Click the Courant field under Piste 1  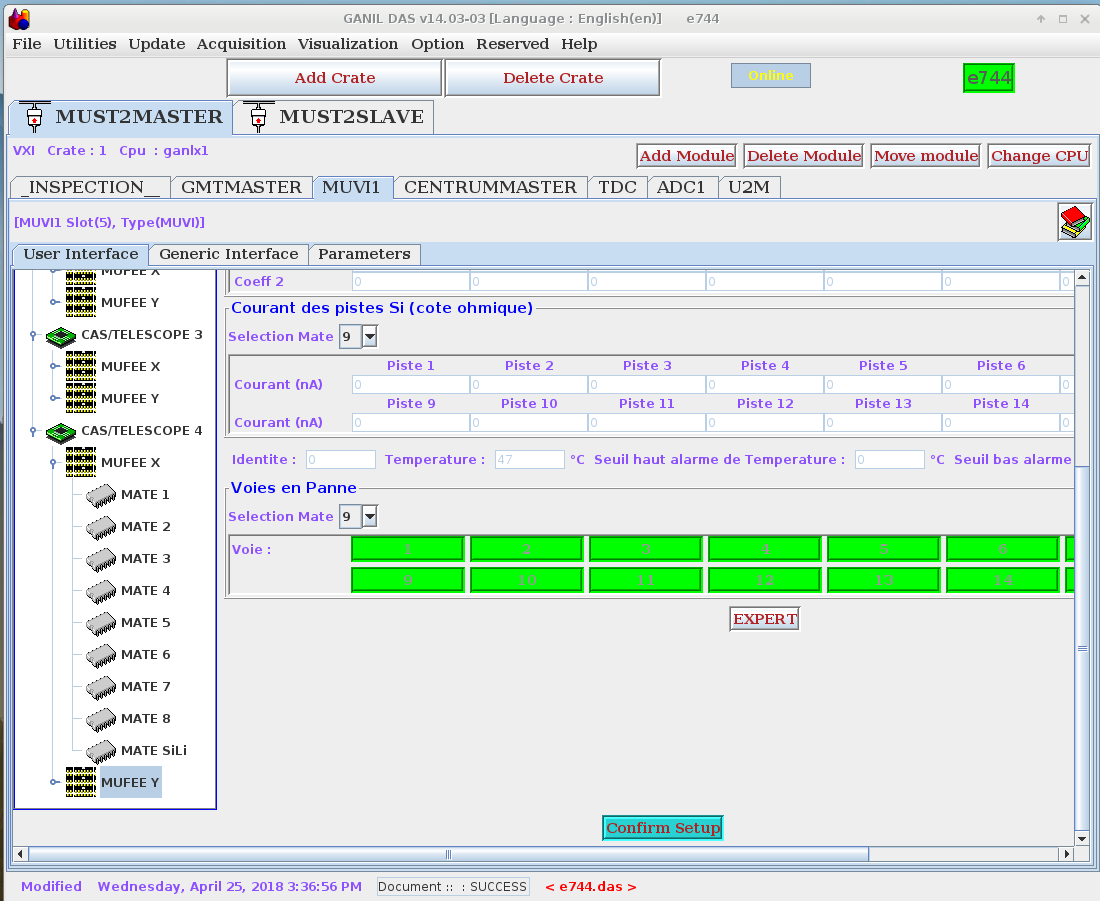[411, 385]
